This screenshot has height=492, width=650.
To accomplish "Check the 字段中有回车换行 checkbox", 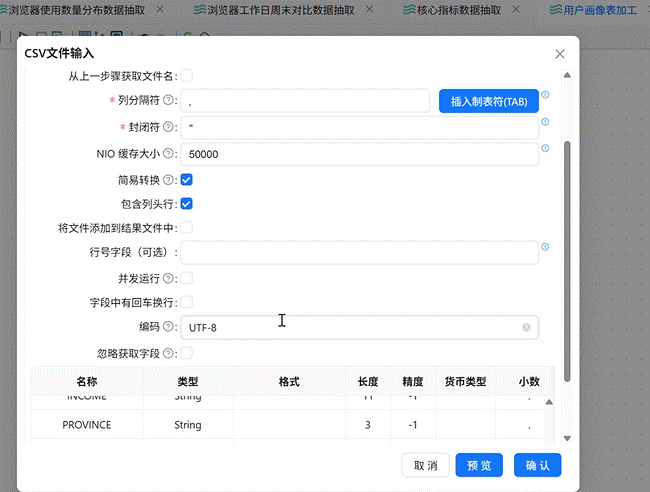I will 187,302.
